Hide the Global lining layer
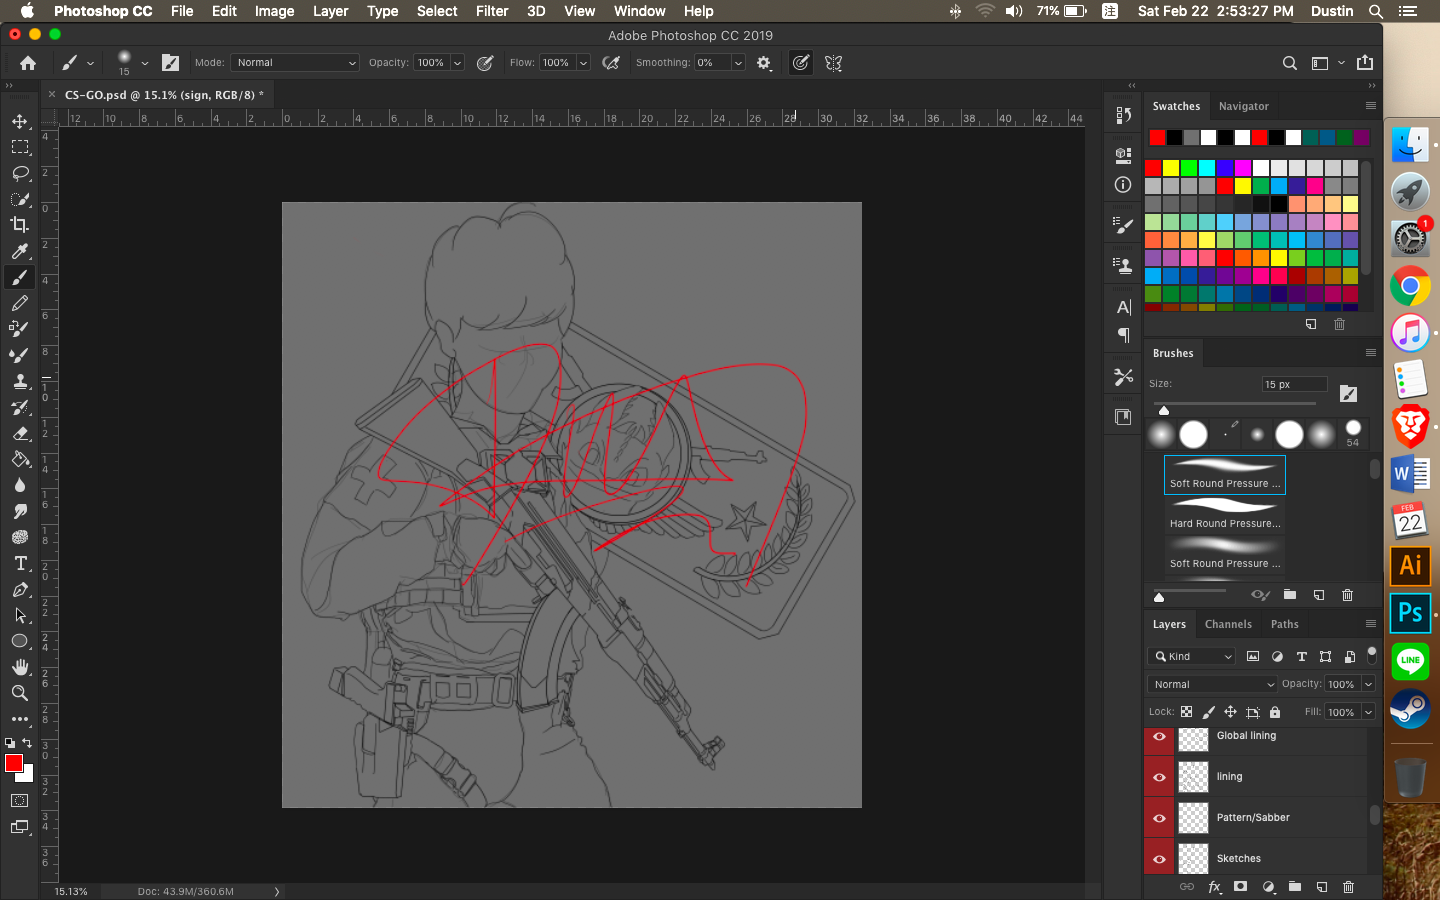Viewport: 1440px width, 900px height. click(1159, 736)
